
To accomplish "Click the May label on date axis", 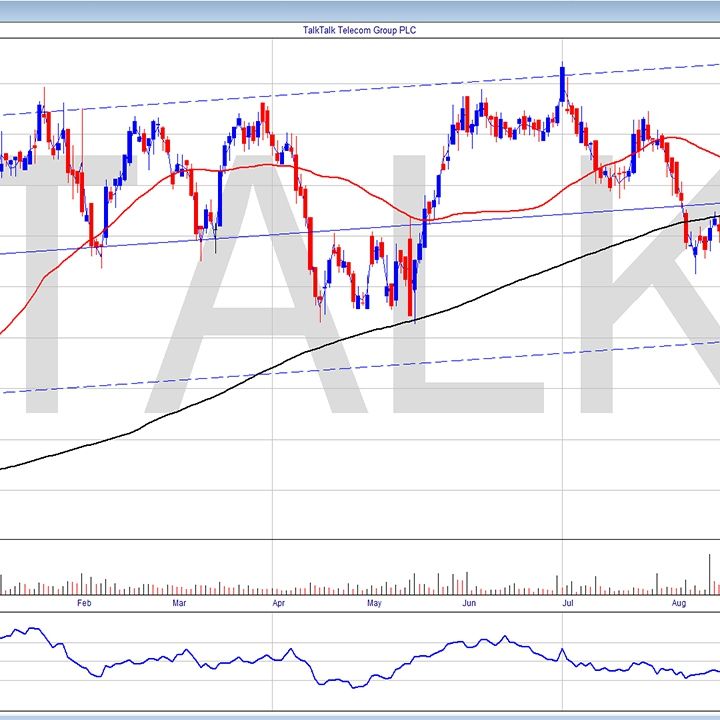I will point(375,603).
